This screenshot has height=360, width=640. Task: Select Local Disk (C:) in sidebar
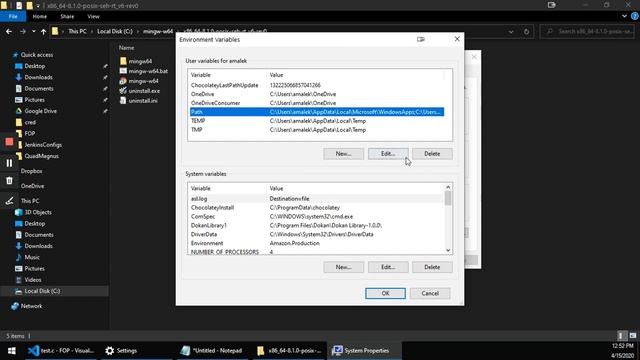click(42, 291)
